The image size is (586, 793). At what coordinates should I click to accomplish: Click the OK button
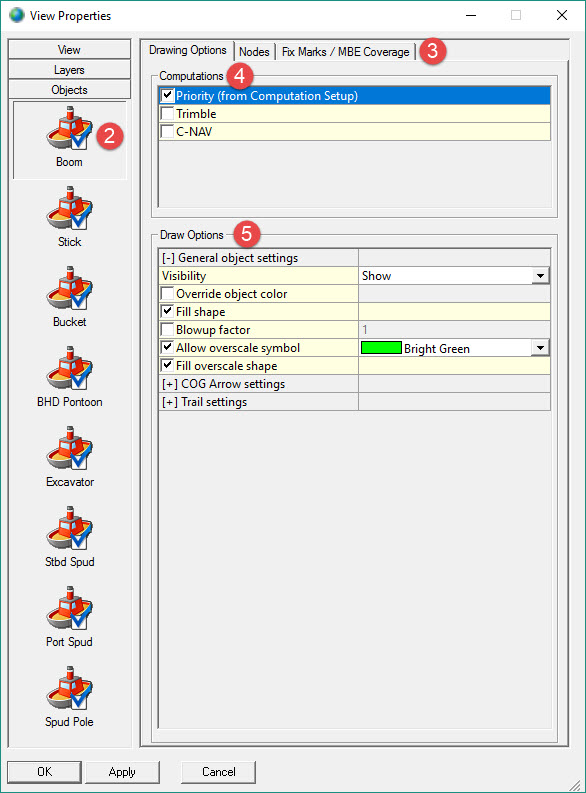tap(44, 772)
